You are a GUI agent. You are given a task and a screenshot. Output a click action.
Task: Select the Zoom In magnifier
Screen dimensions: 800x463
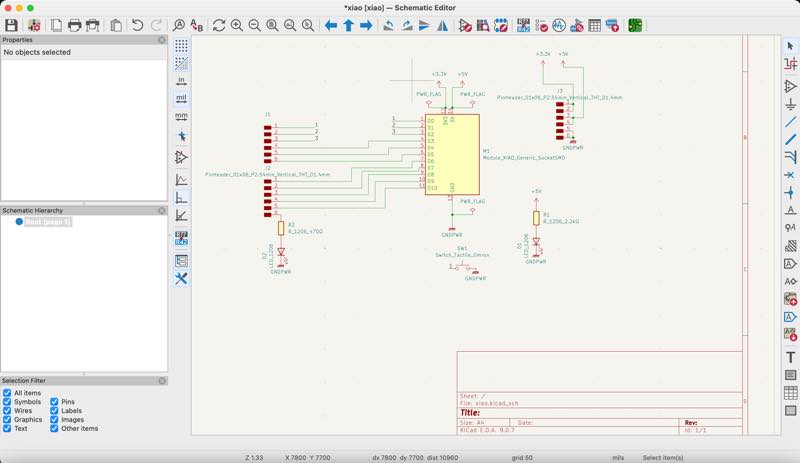(237, 25)
